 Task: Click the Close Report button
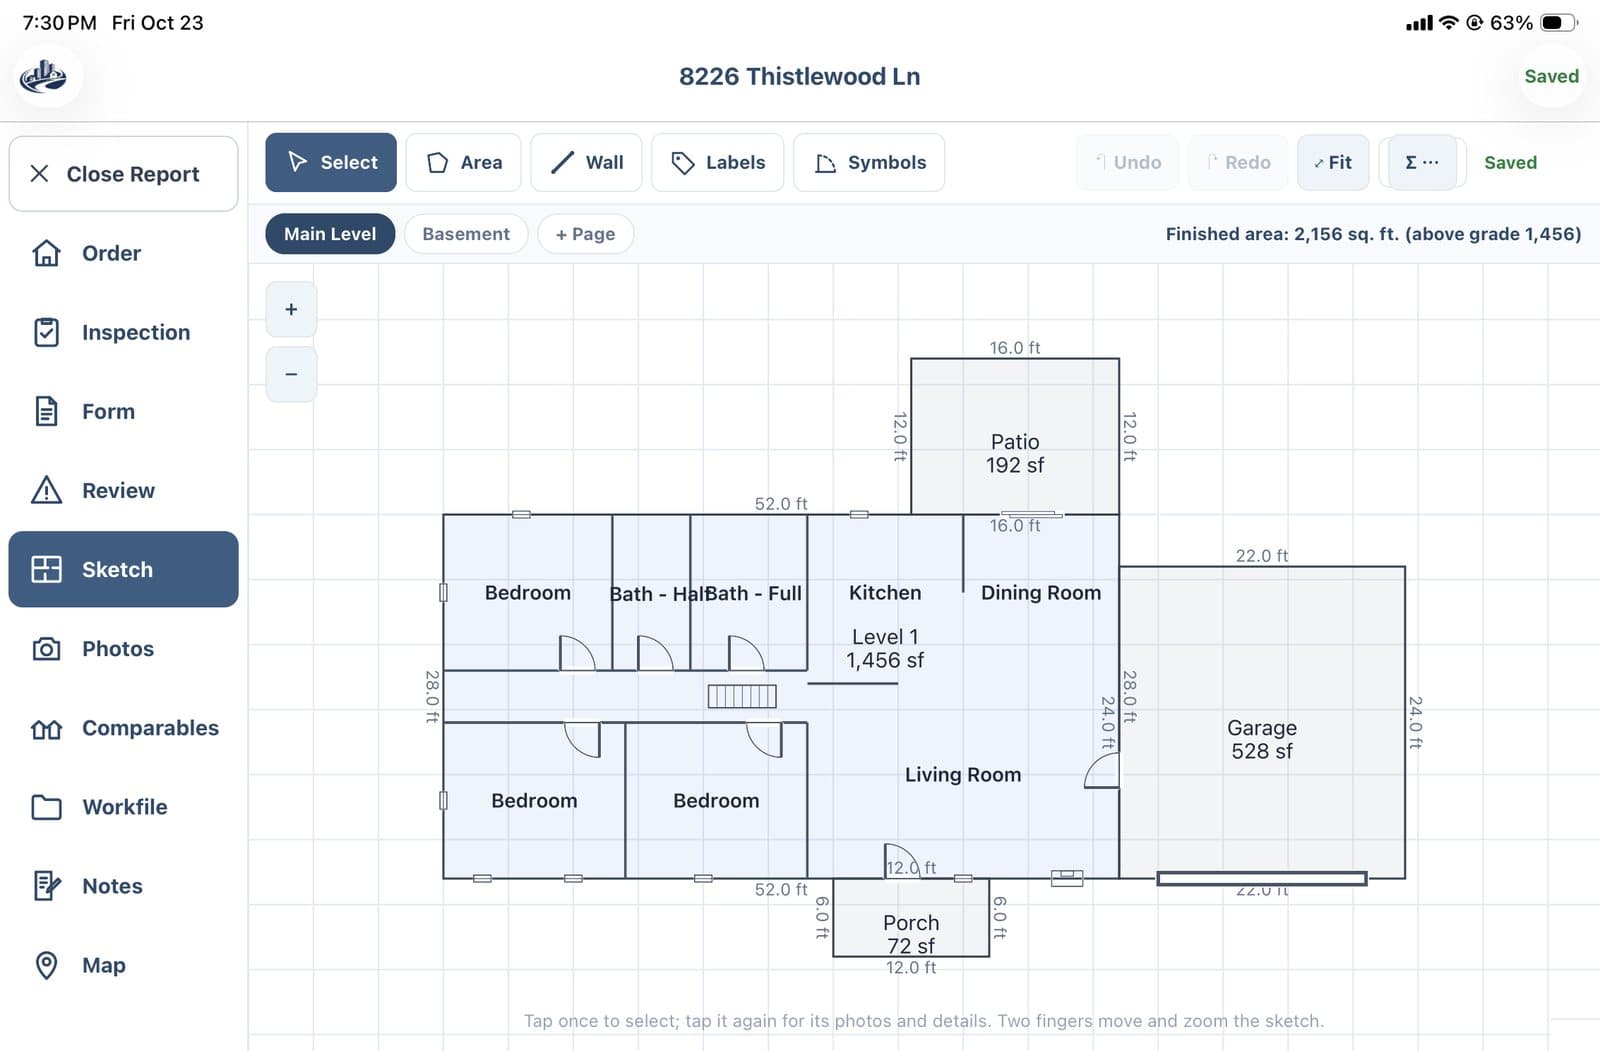pyautogui.click(x=123, y=174)
